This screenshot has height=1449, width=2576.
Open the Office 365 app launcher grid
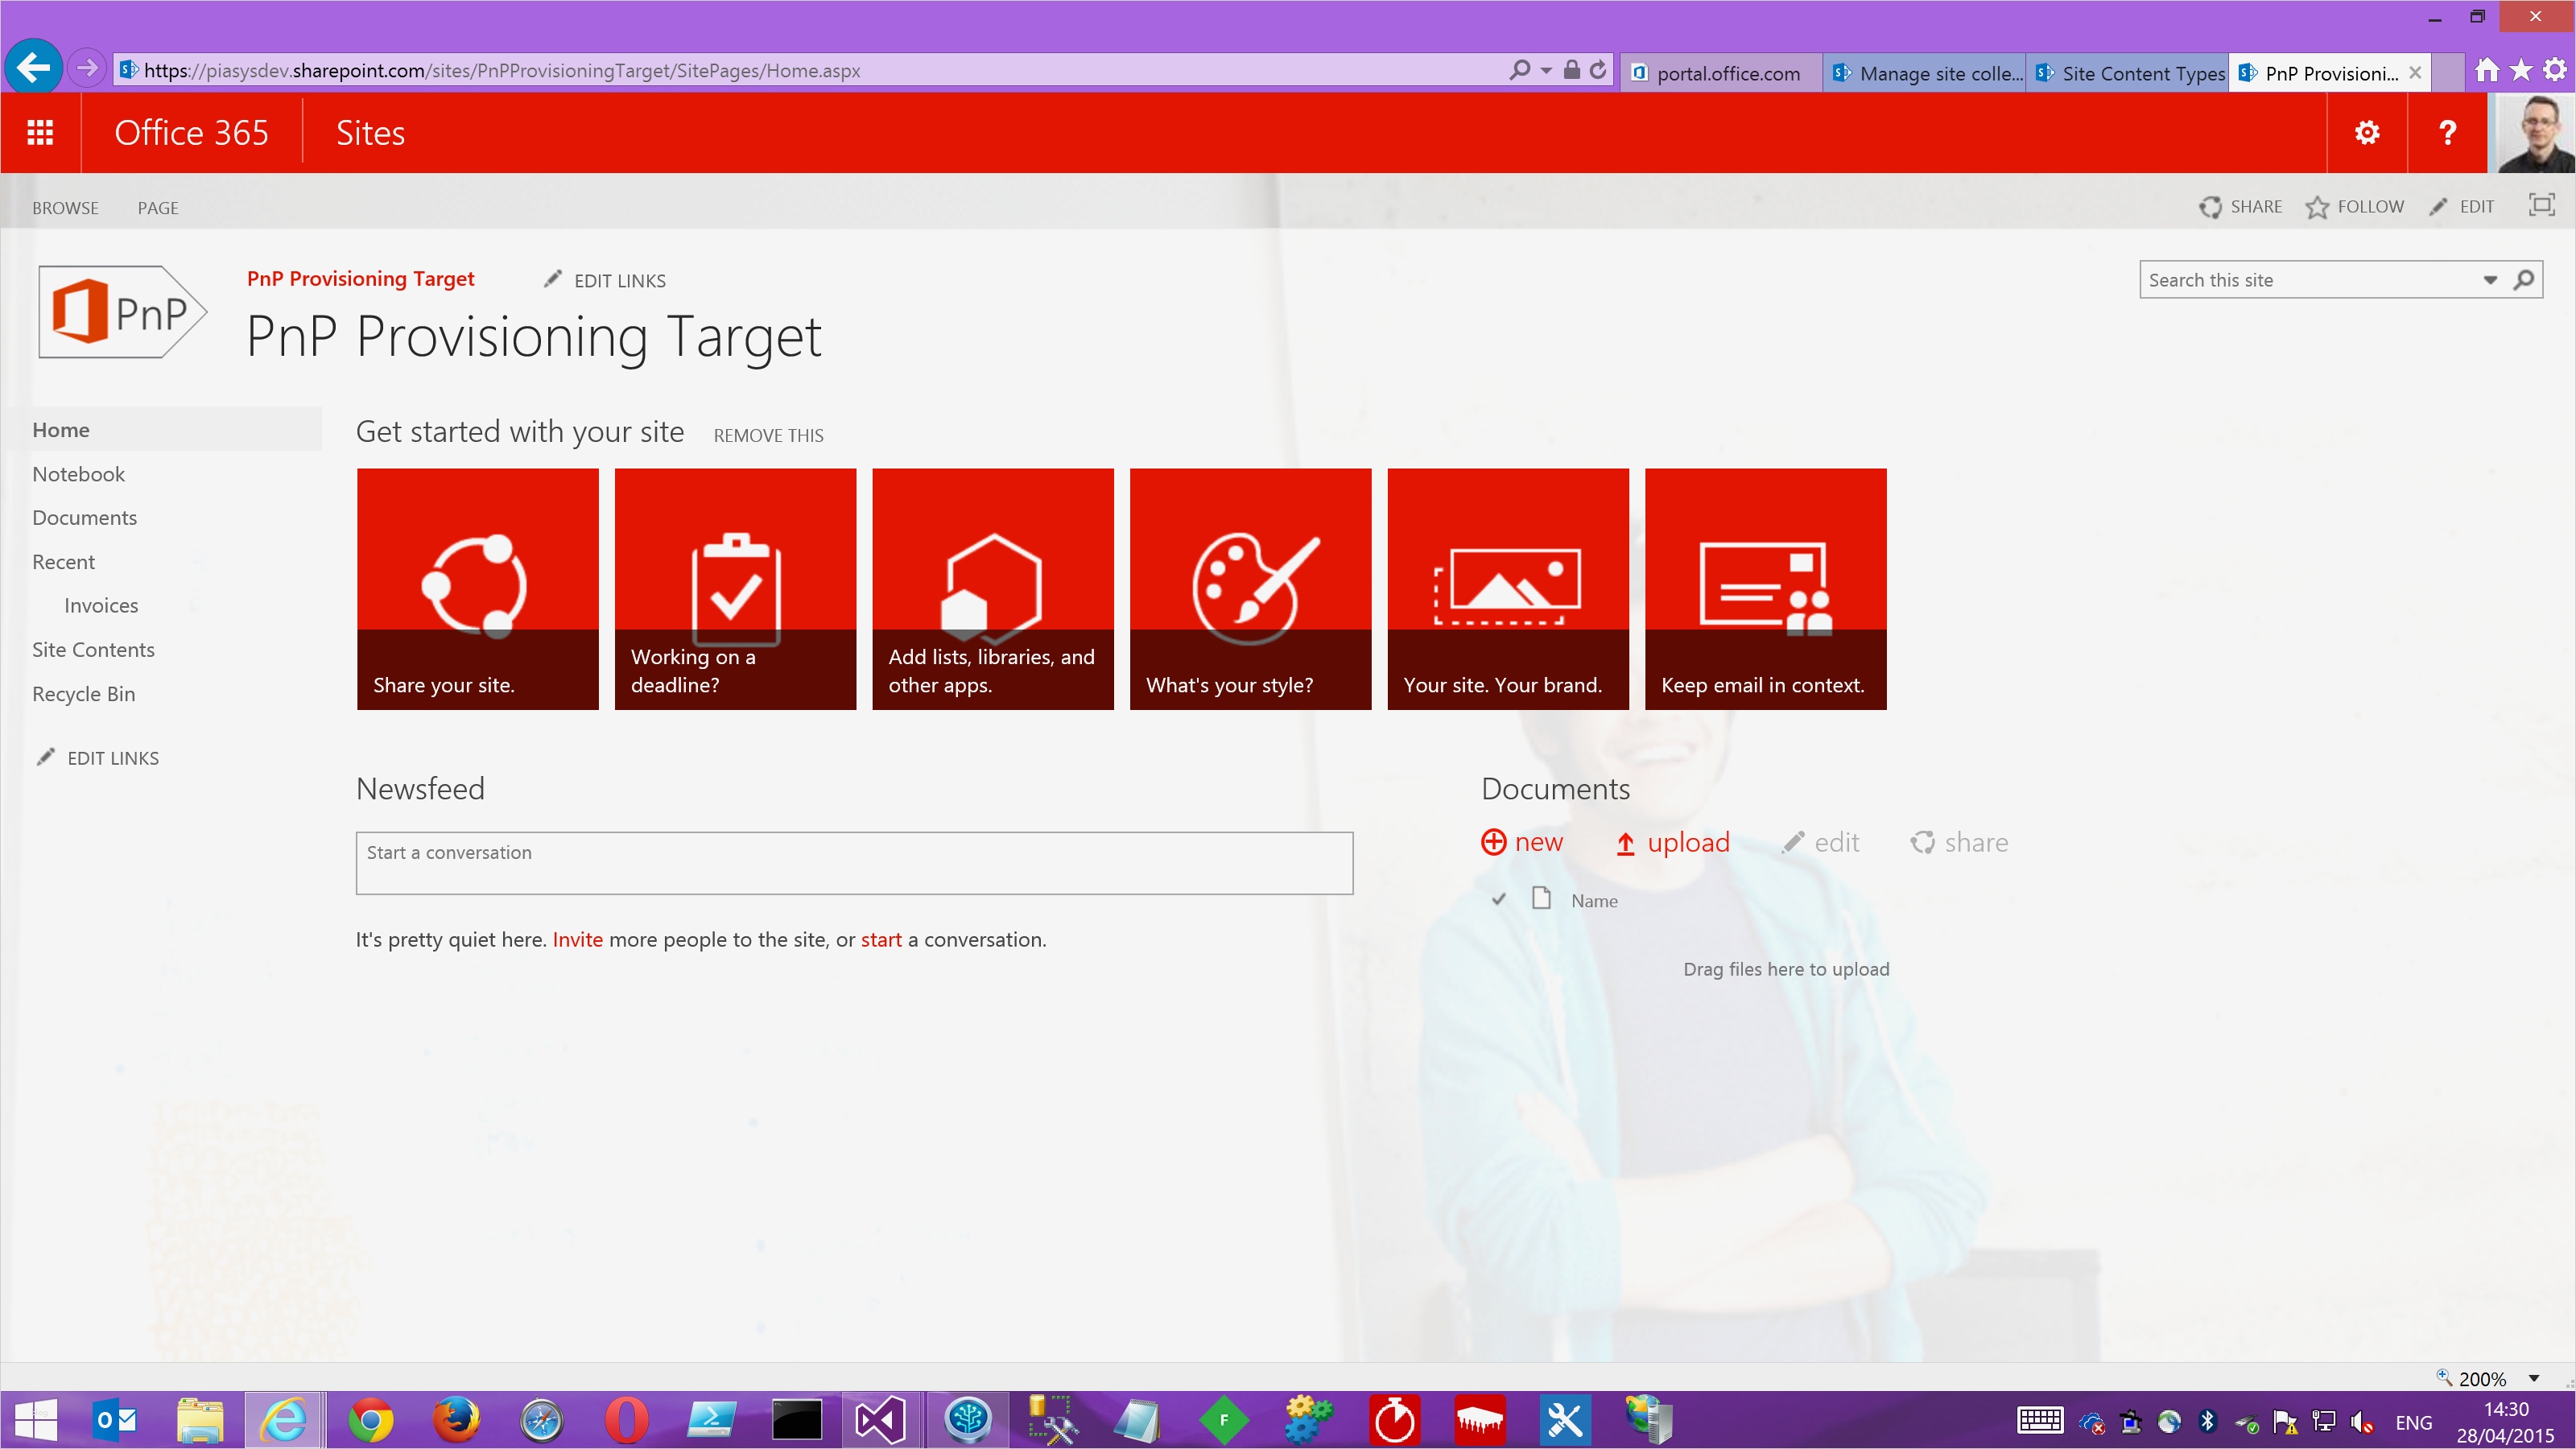[40, 133]
